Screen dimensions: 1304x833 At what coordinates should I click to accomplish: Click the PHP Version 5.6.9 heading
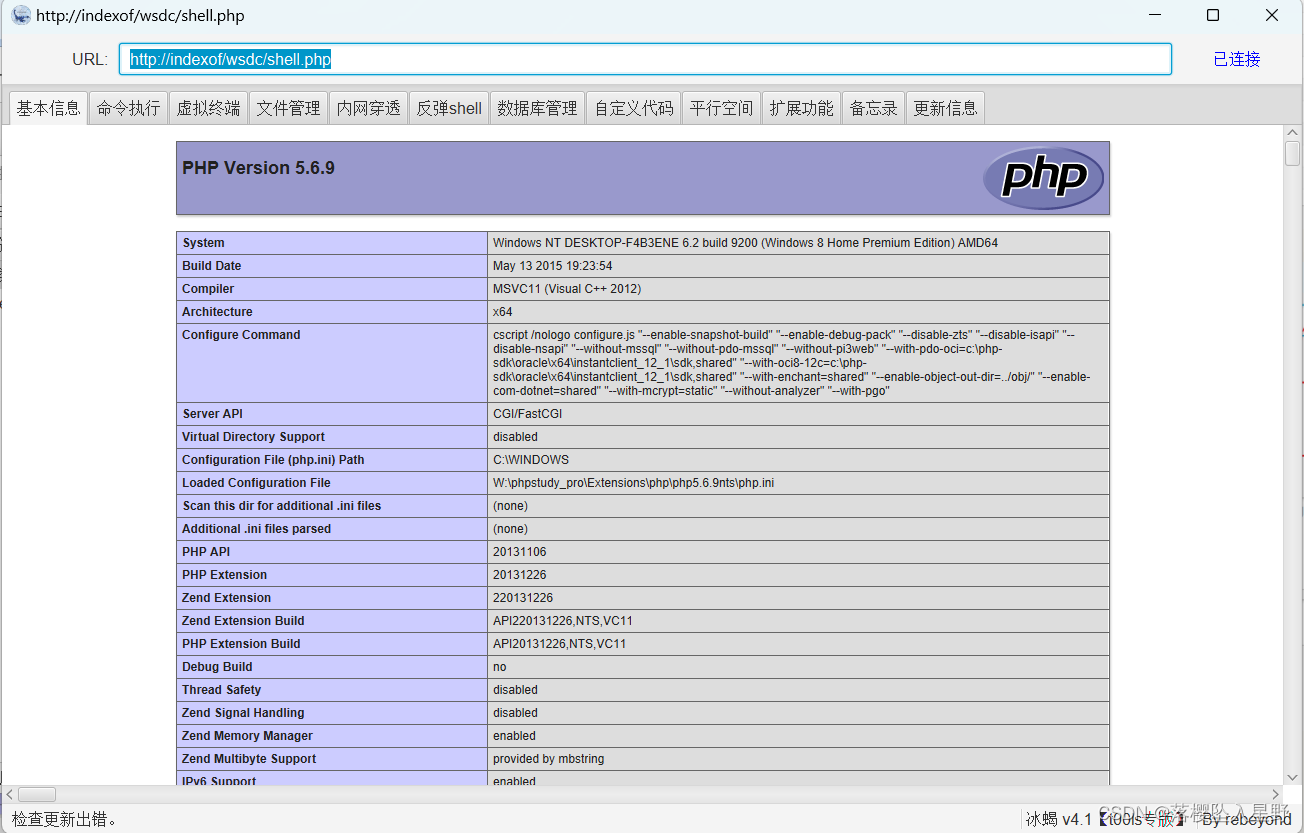tap(258, 168)
